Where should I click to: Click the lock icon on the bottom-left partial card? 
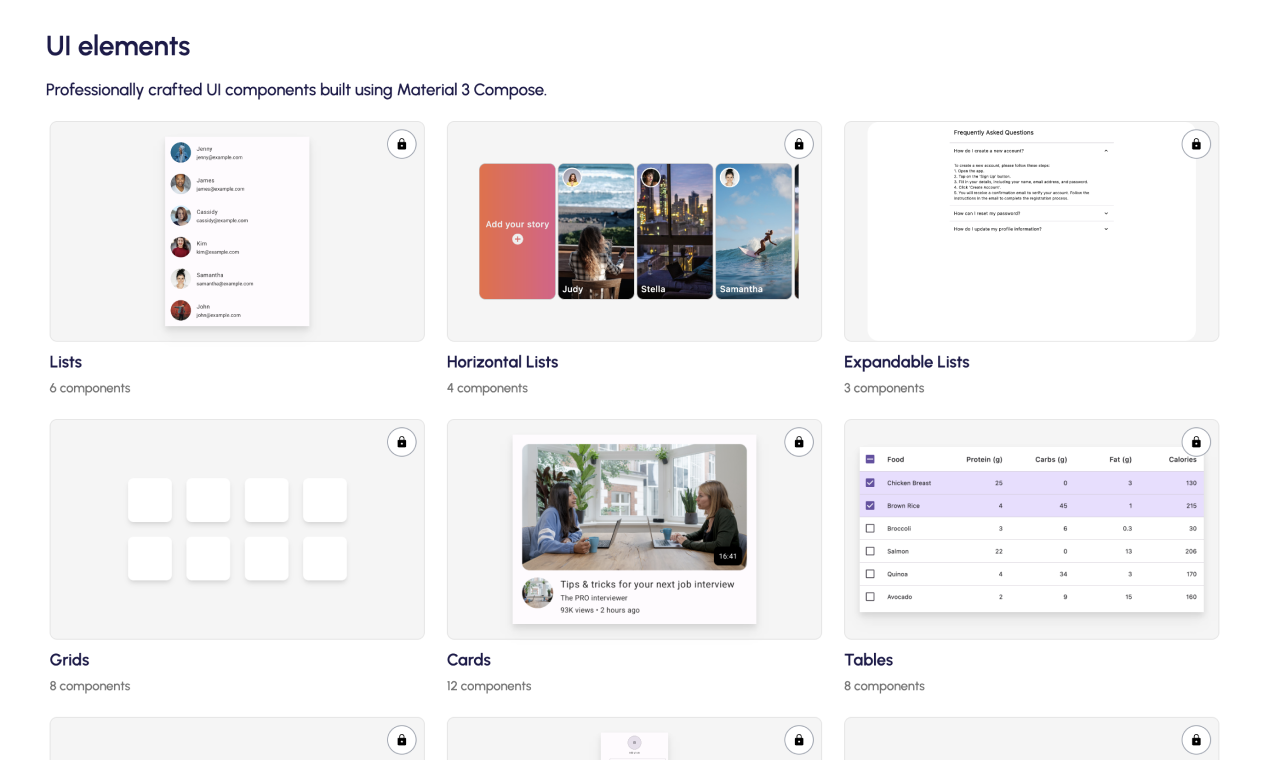pyautogui.click(x=401, y=740)
